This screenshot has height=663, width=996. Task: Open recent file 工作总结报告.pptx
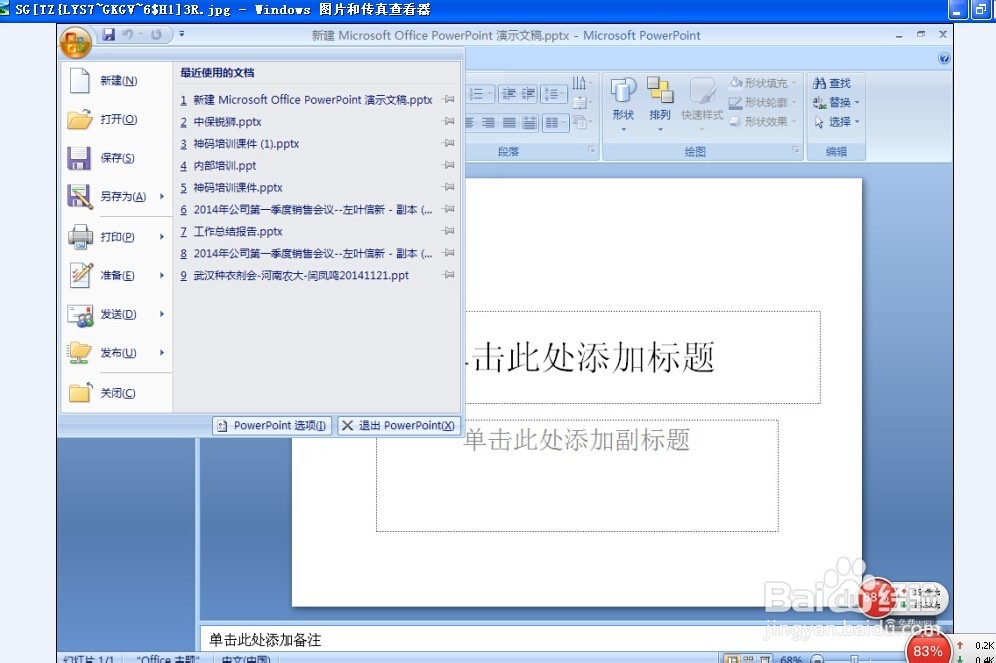pos(238,231)
